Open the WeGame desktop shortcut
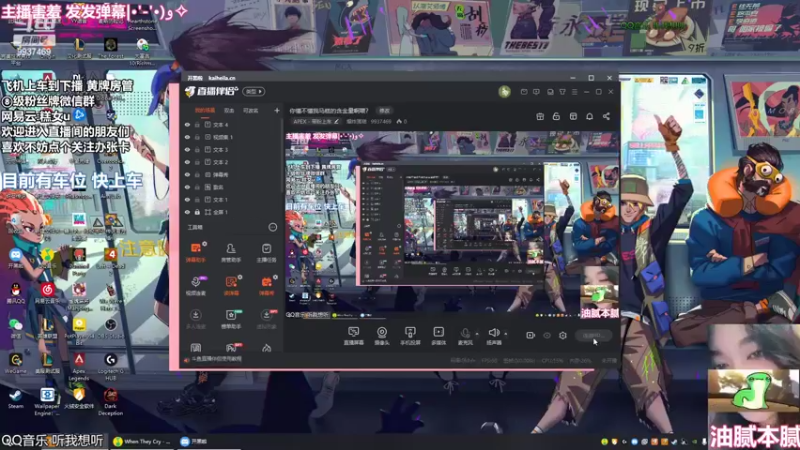This screenshot has width=800, height=450. (x=15, y=363)
